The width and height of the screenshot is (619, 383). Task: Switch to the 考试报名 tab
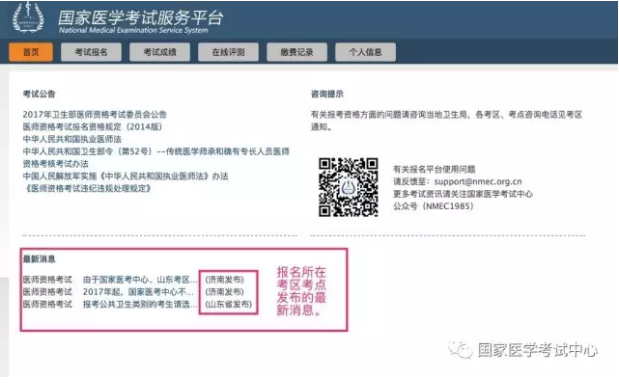click(x=91, y=52)
